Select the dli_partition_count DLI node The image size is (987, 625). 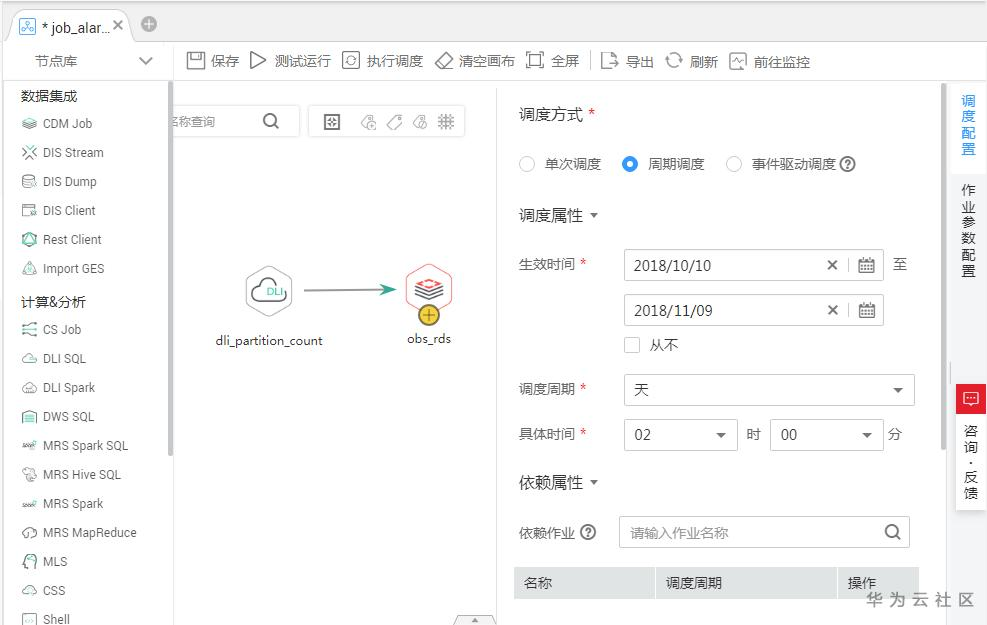pyautogui.click(x=269, y=291)
